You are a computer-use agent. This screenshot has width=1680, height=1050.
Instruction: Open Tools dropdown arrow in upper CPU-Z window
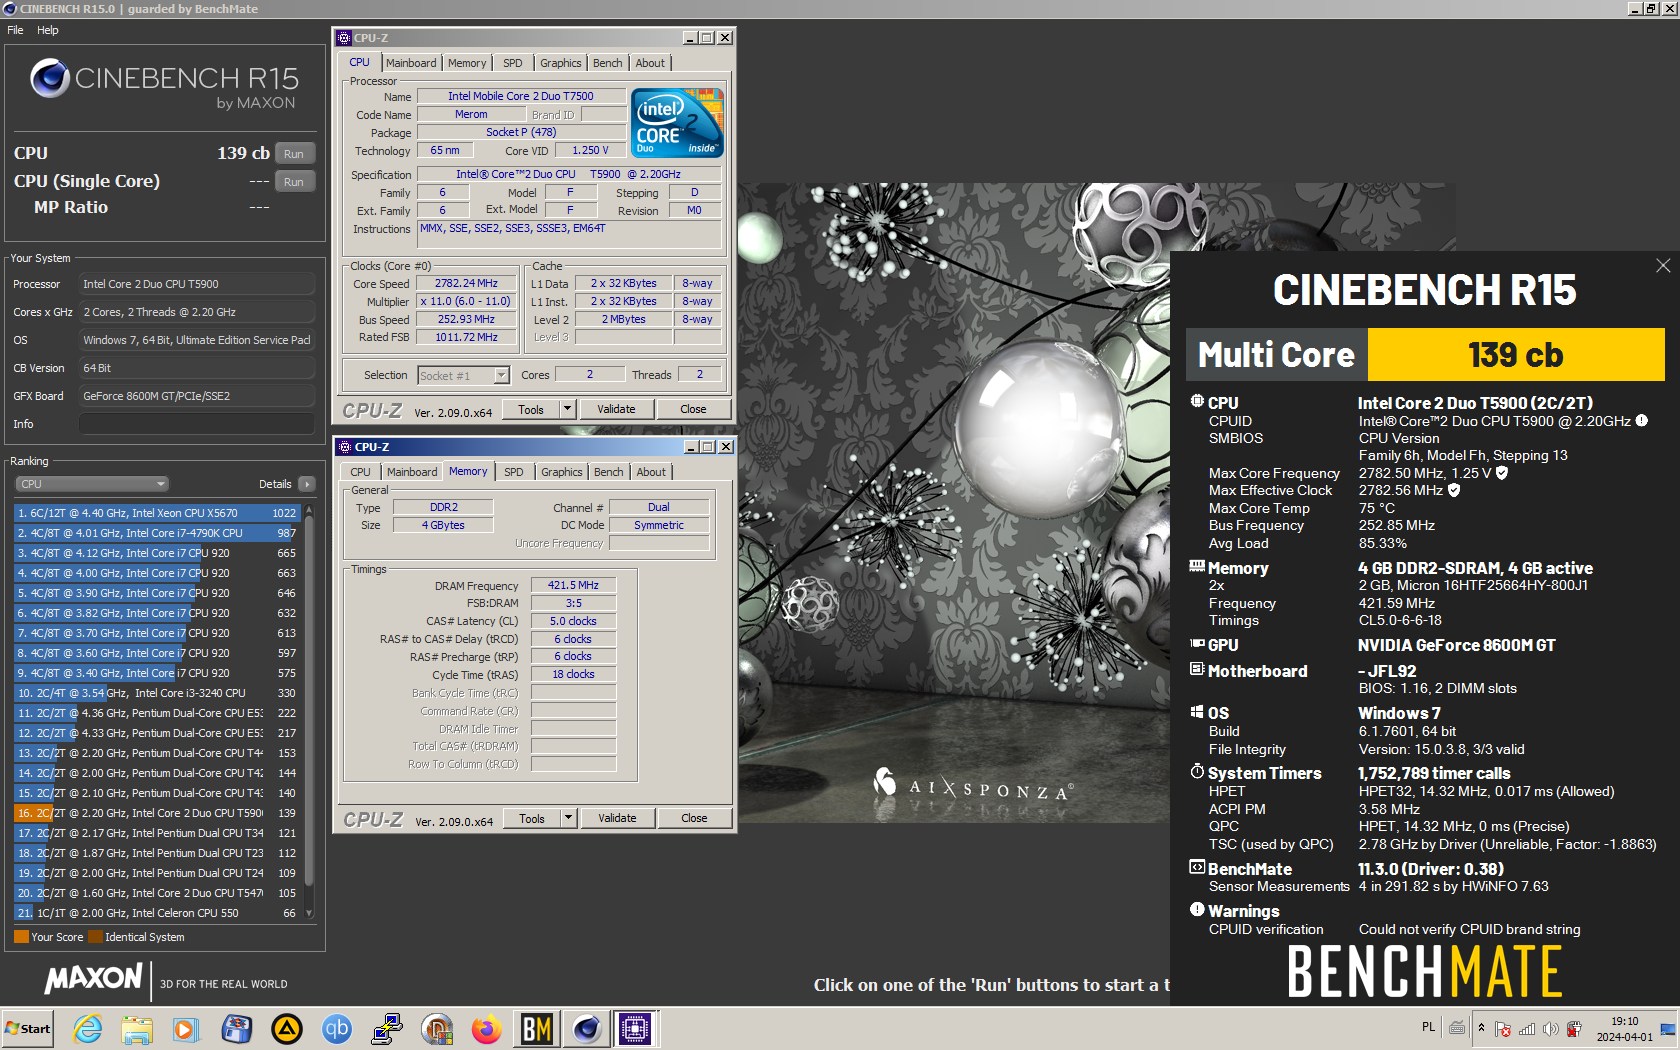pos(568,409)
